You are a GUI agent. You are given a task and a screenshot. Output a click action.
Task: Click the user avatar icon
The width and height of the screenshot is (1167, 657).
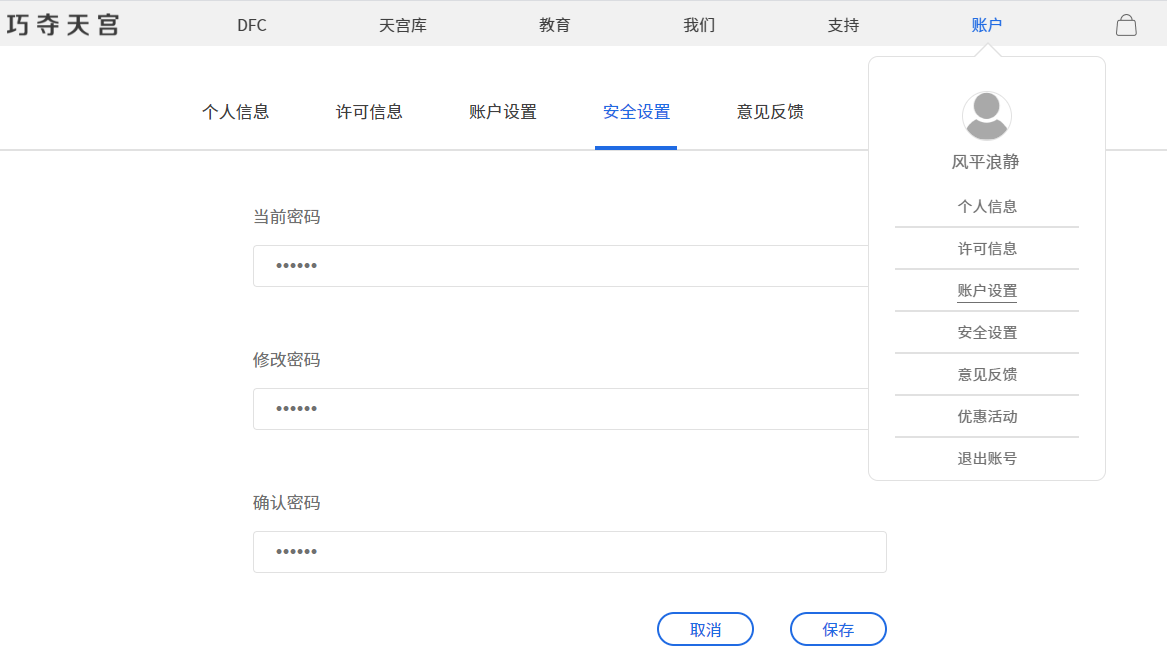[x=986, y=116]
